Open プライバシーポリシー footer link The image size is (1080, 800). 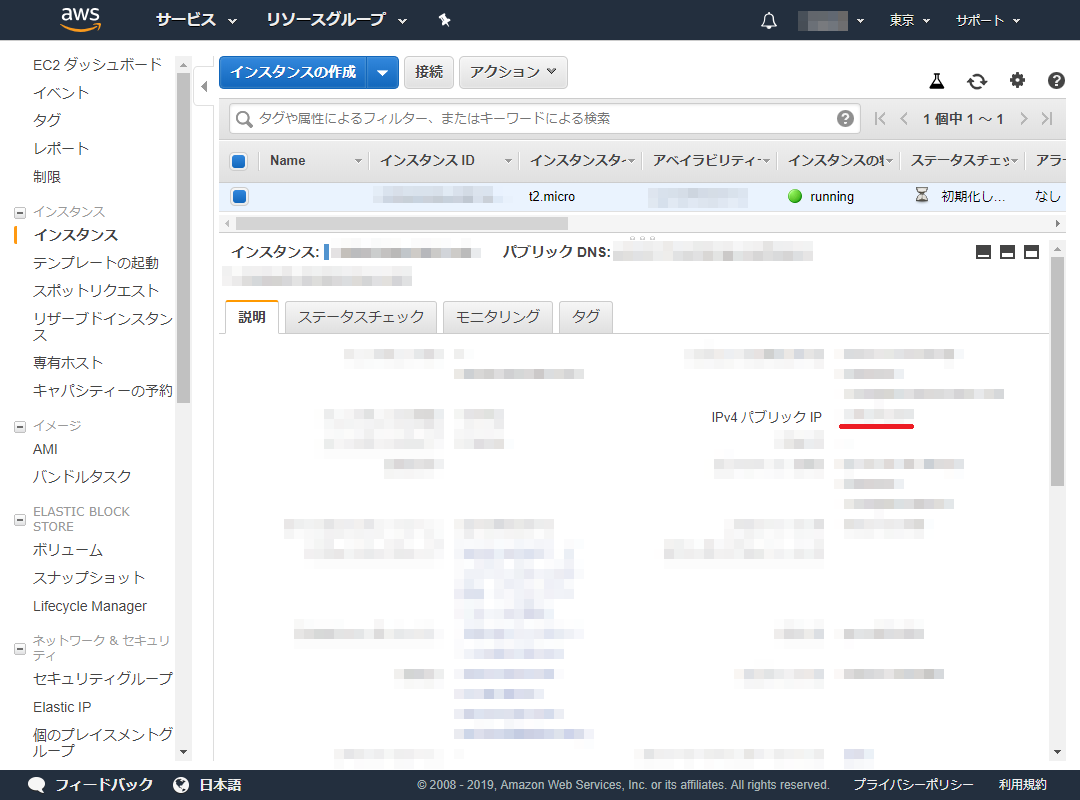[x=913, y=785]
